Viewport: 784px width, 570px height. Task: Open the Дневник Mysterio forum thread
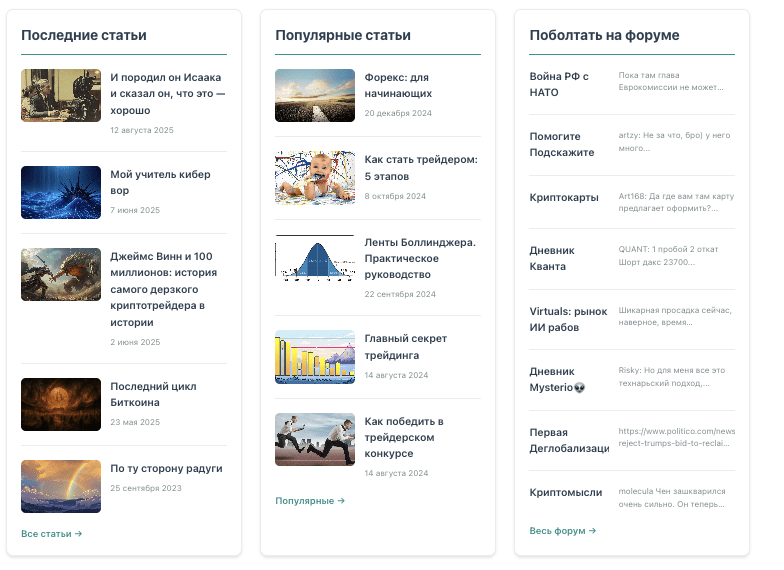tap(557, 379)
